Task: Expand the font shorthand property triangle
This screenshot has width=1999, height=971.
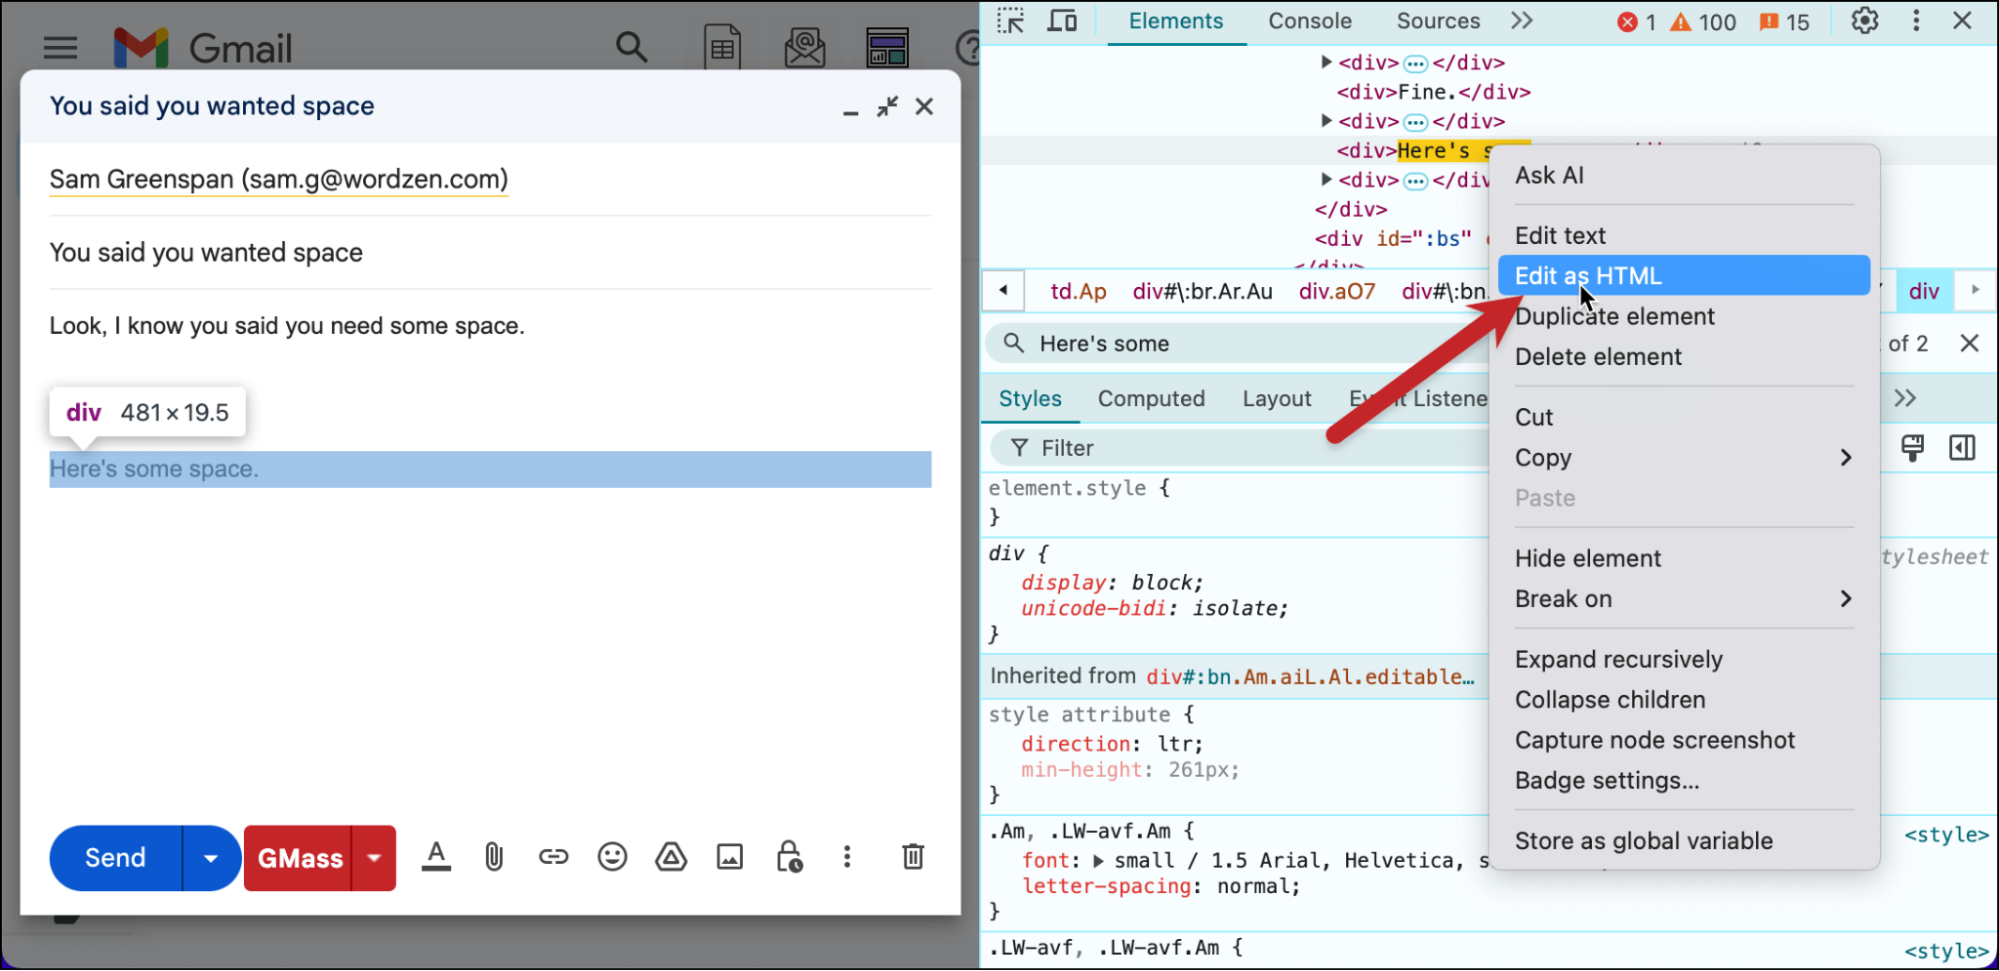Action: [x=1098, y=860]
